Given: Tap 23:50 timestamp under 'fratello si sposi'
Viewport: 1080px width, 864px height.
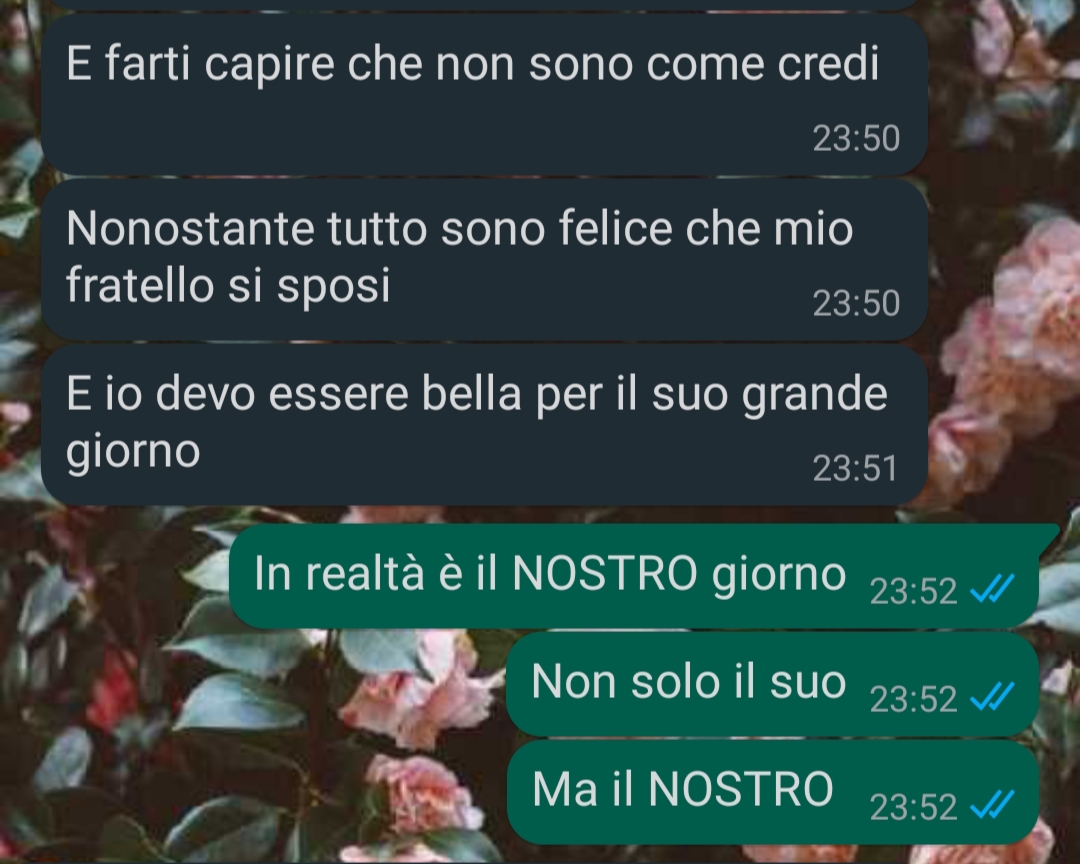Looking at the screenshot, I should coord(856,303).
